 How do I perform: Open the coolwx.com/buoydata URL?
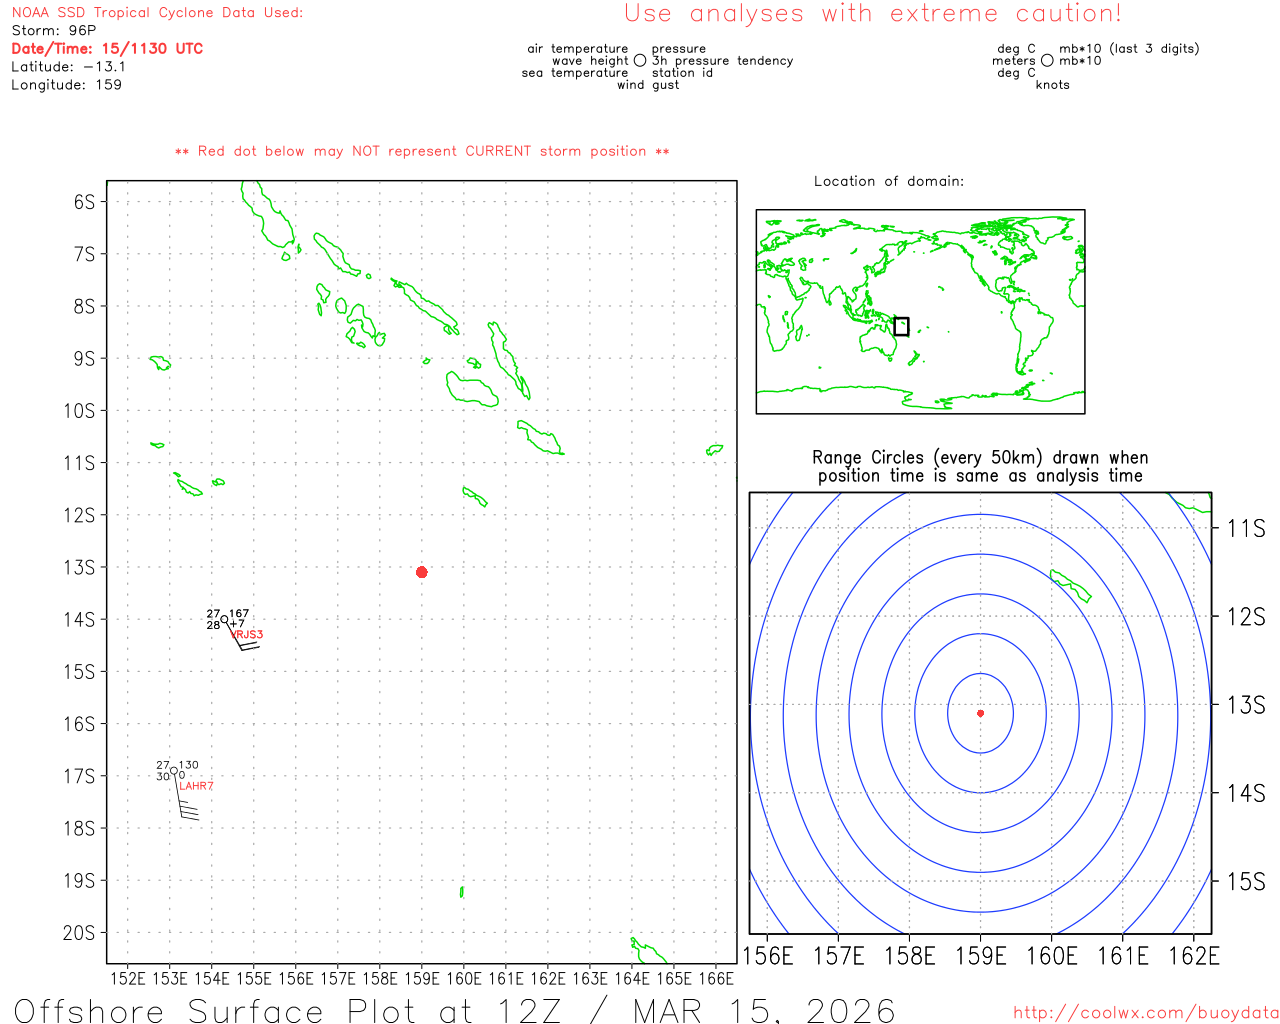click(1146, 1013)
